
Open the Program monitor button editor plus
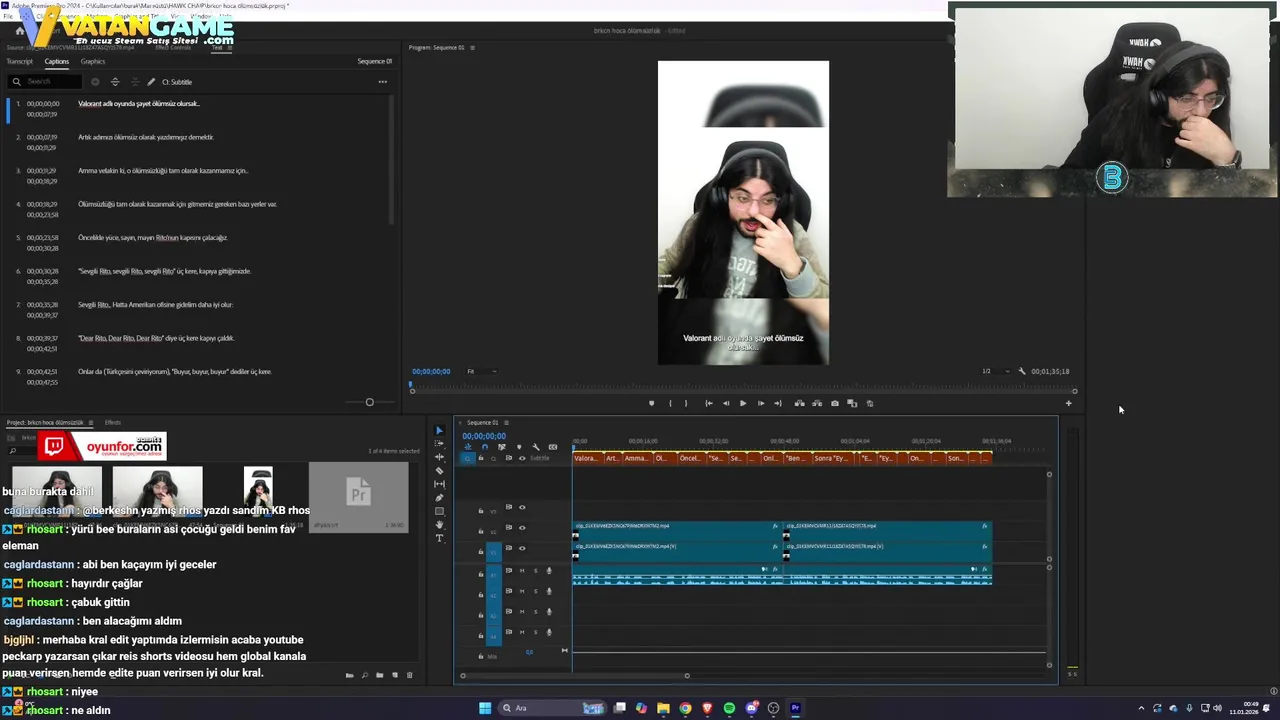pyautogui.click(x=1068, y=404)
